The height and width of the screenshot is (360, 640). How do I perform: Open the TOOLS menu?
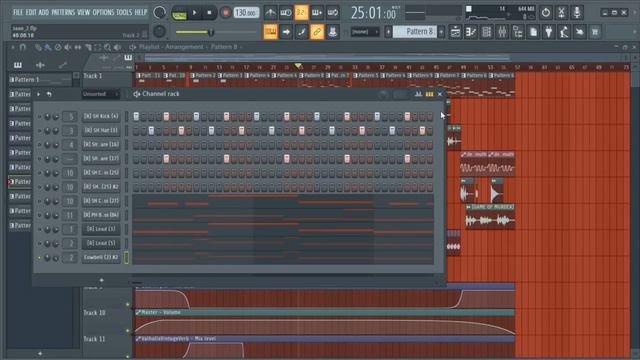coord(124,12)
